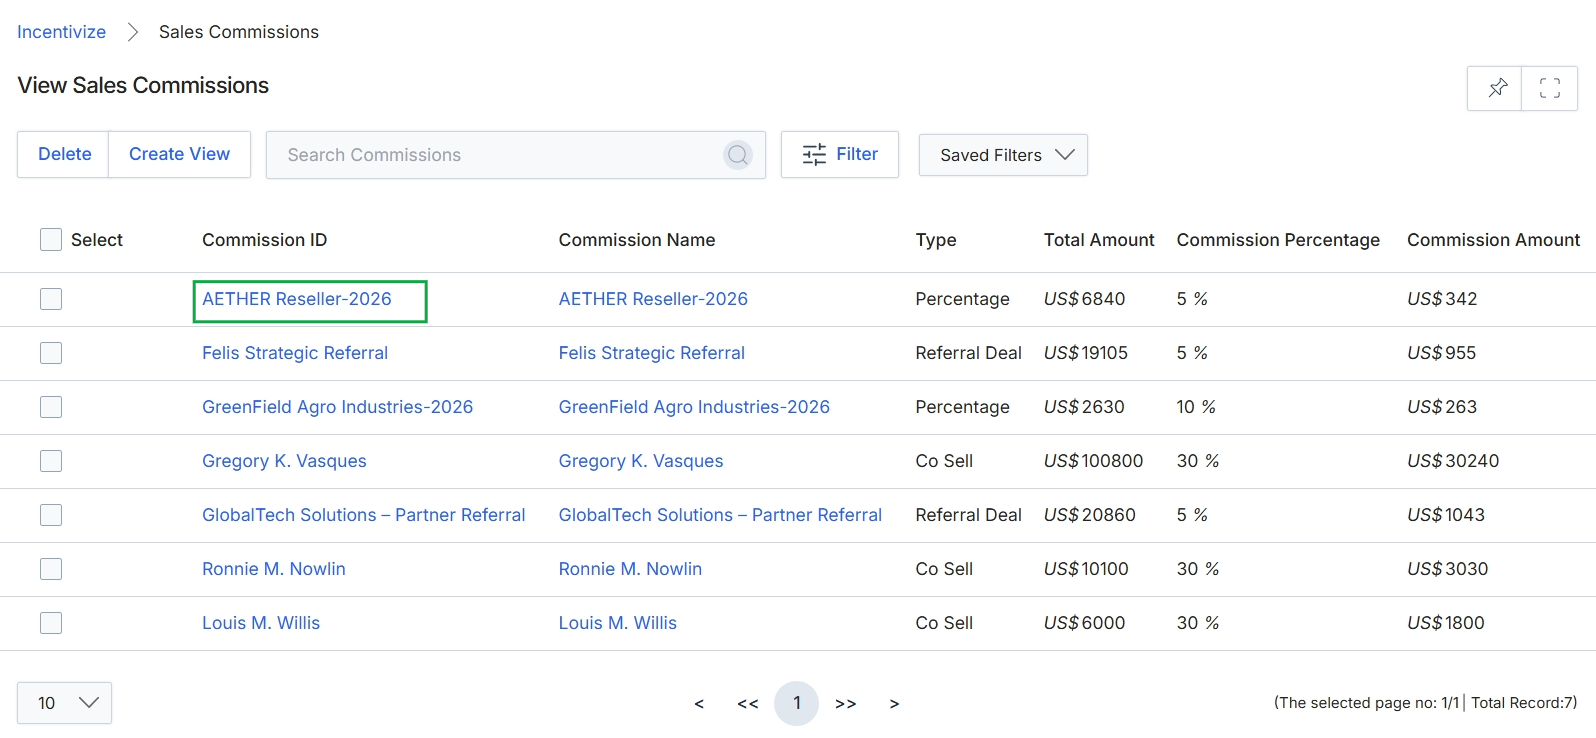1596x738 pixels.
Task: Click the Commission Percentage column header
Action: (1278, 240)
